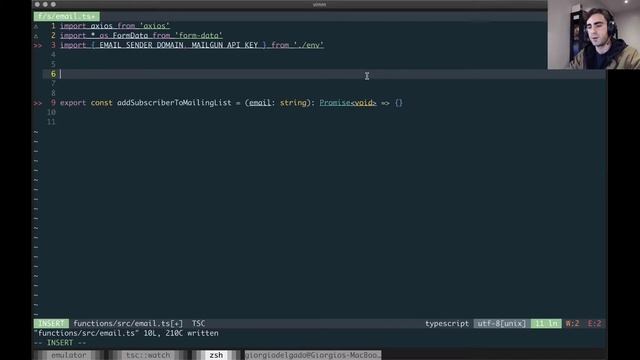Viewport: 640px width, 360px height.
Task: Click line number 6 in the gutter
Action: tap(53, 74)
